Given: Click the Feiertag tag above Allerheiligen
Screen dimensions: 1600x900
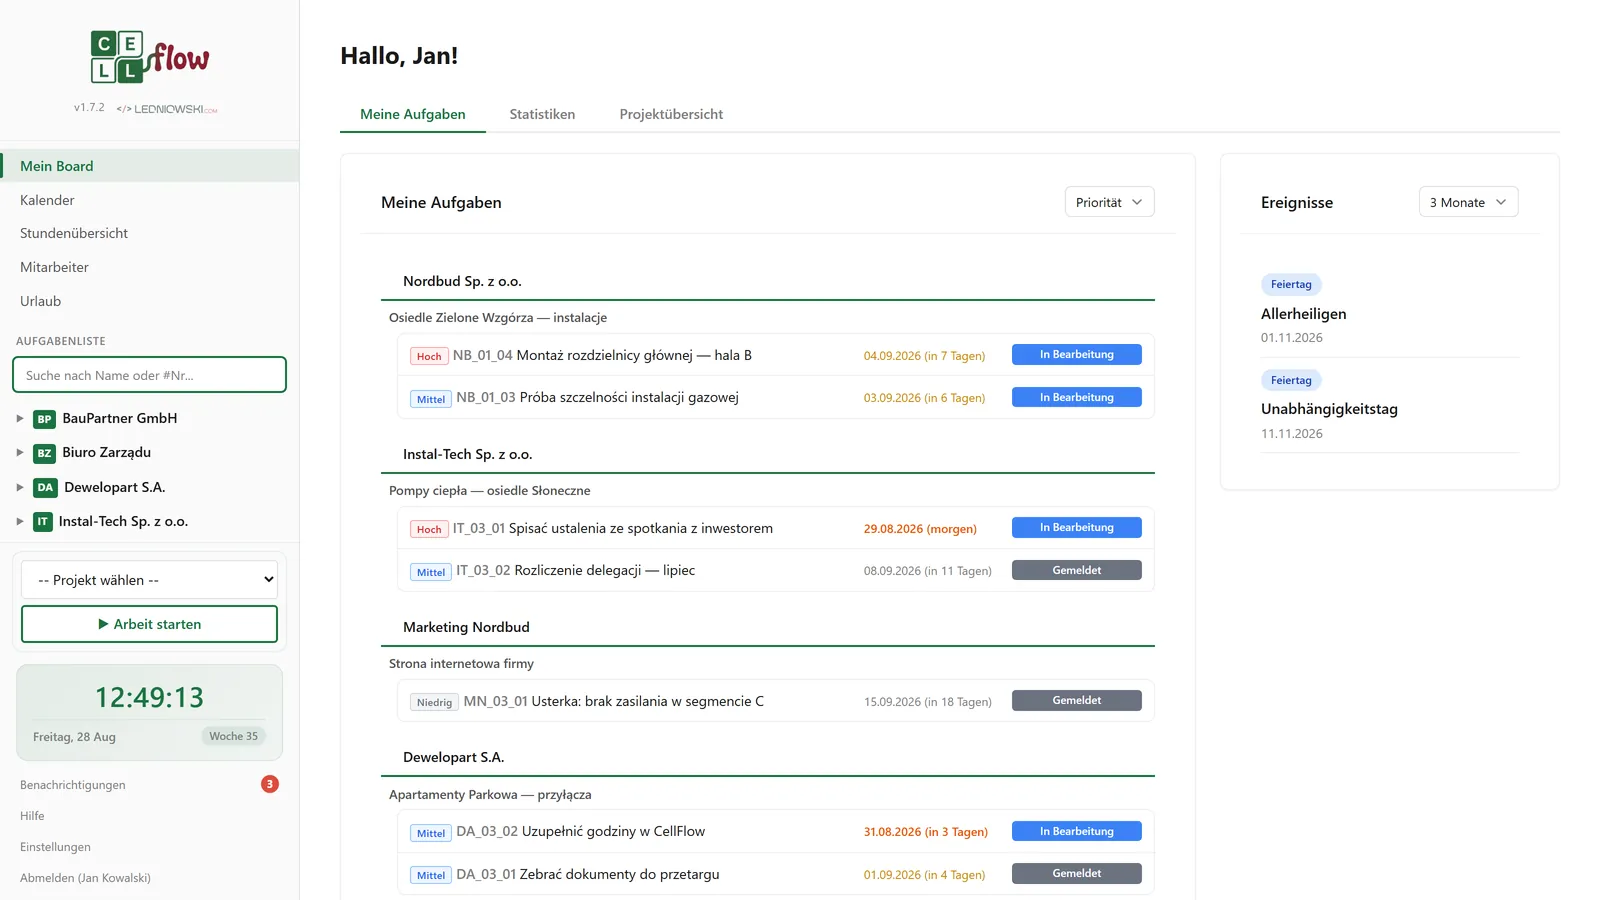Looking at the screenshot, I should [x=1291, y=284].
